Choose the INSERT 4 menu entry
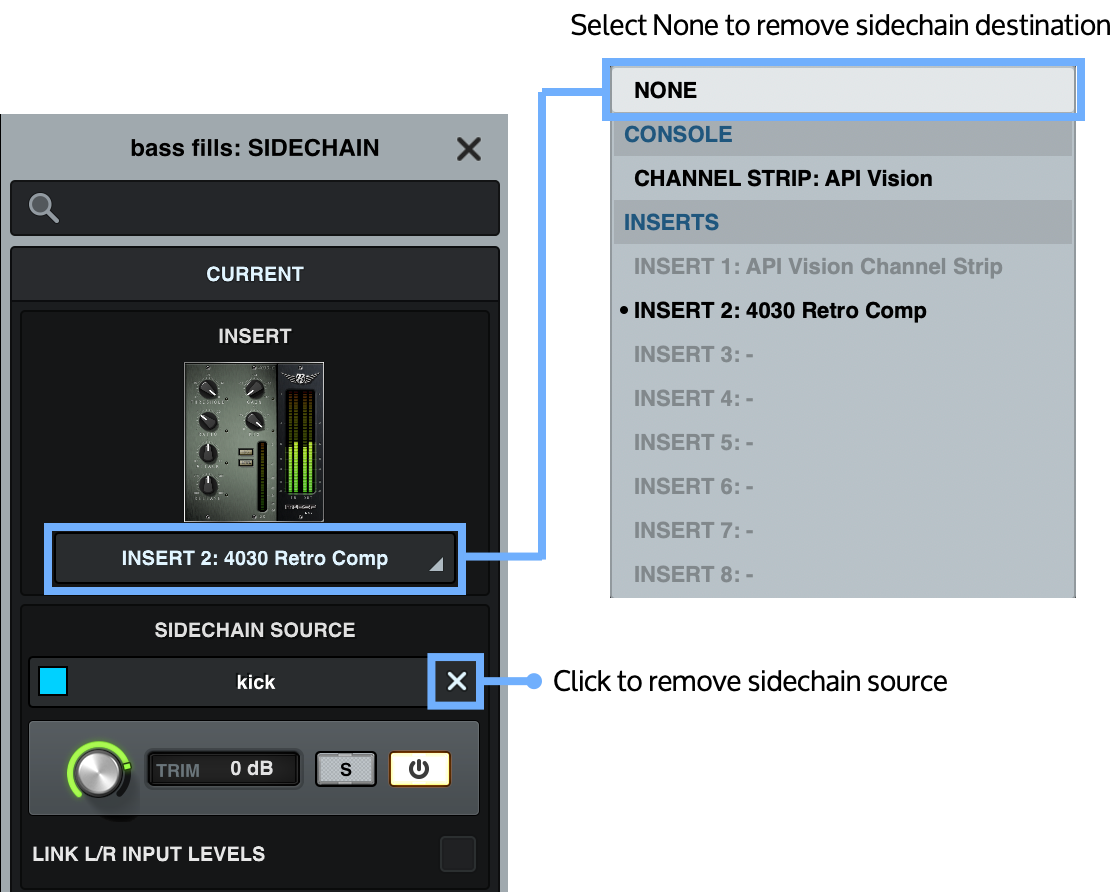 coord(843,399)
